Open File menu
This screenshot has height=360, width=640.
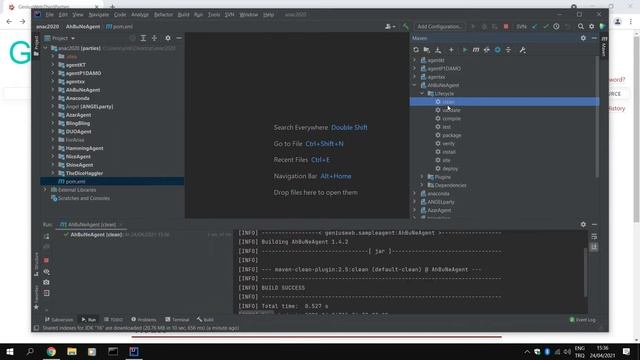tap(49, 15)
